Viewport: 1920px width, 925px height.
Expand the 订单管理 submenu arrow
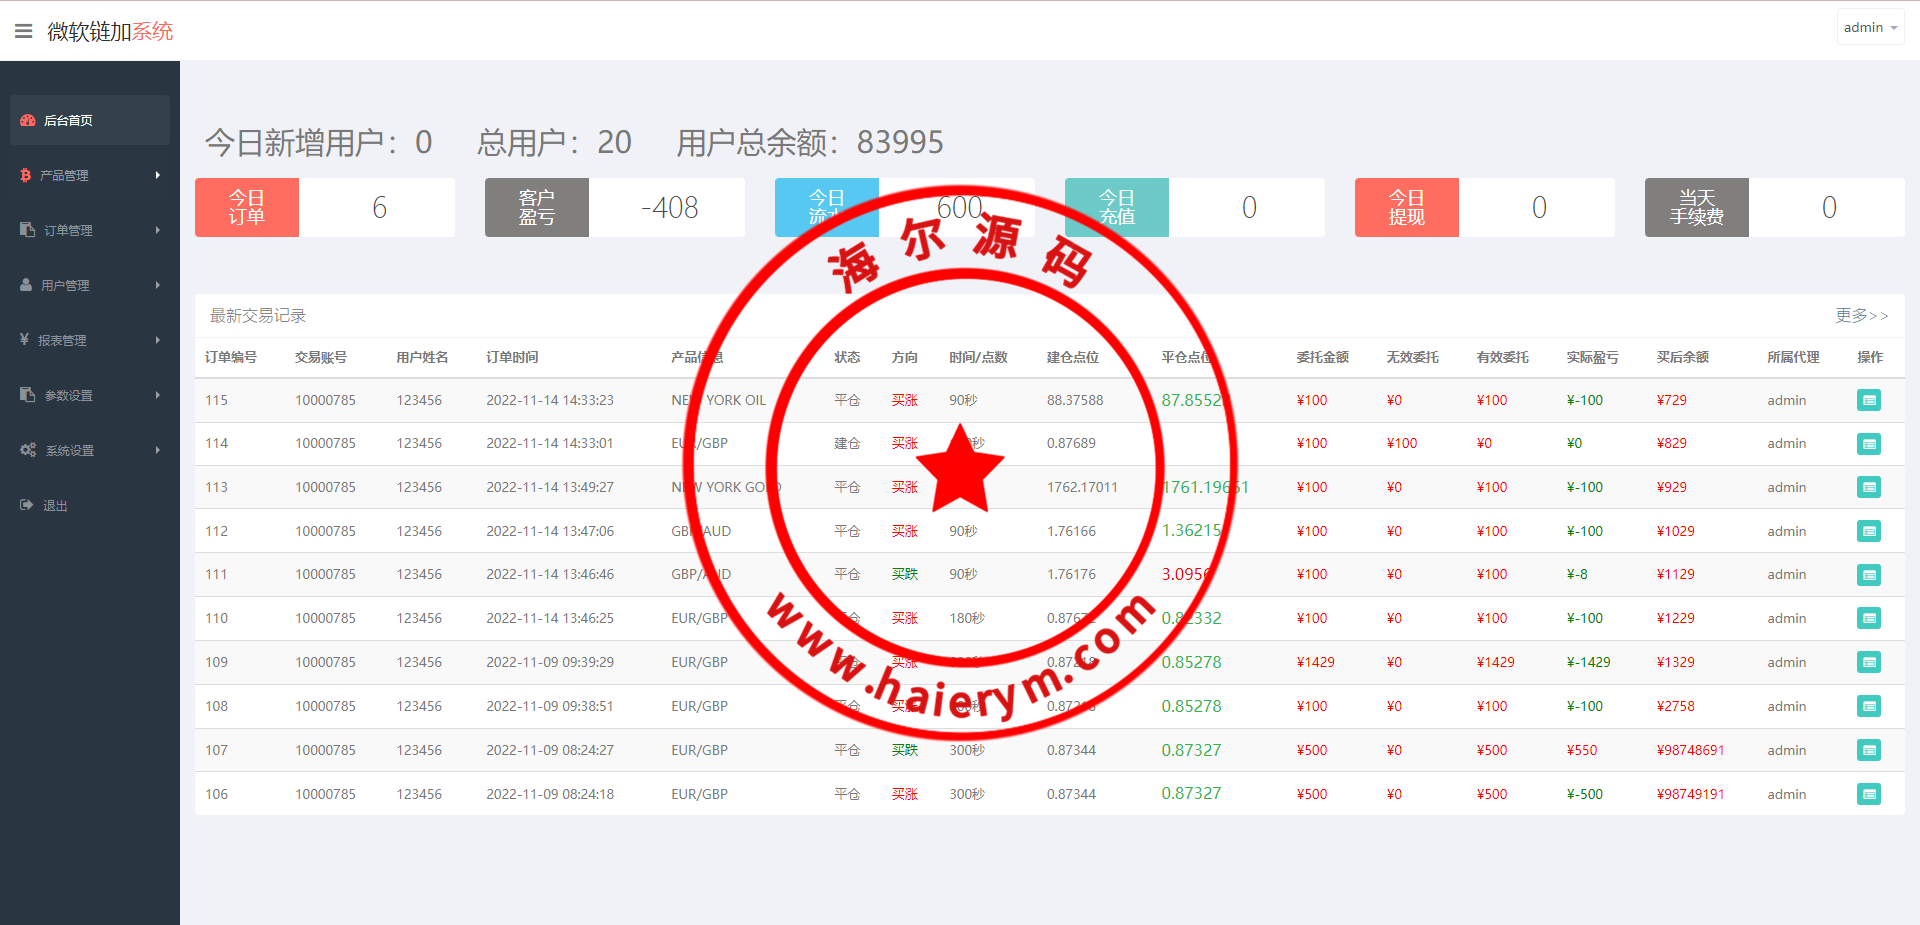point(157,230)
